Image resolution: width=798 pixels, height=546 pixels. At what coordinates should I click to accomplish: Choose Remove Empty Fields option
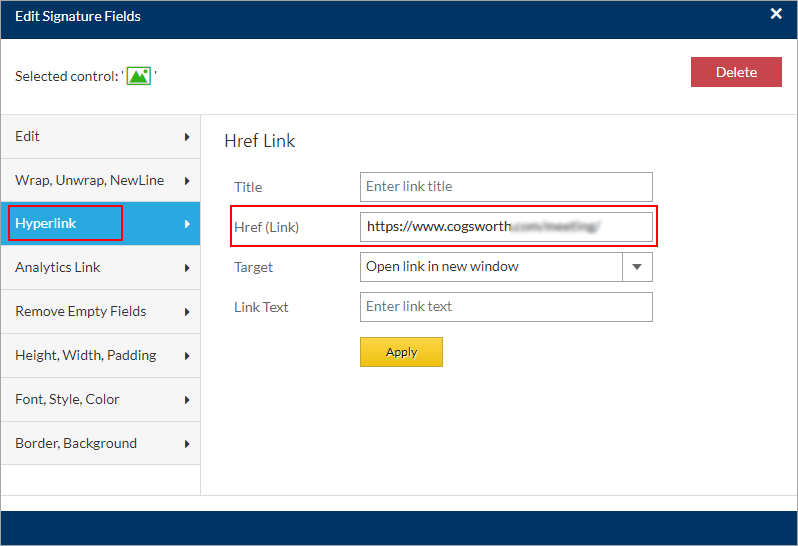click(x=100, y=312)
